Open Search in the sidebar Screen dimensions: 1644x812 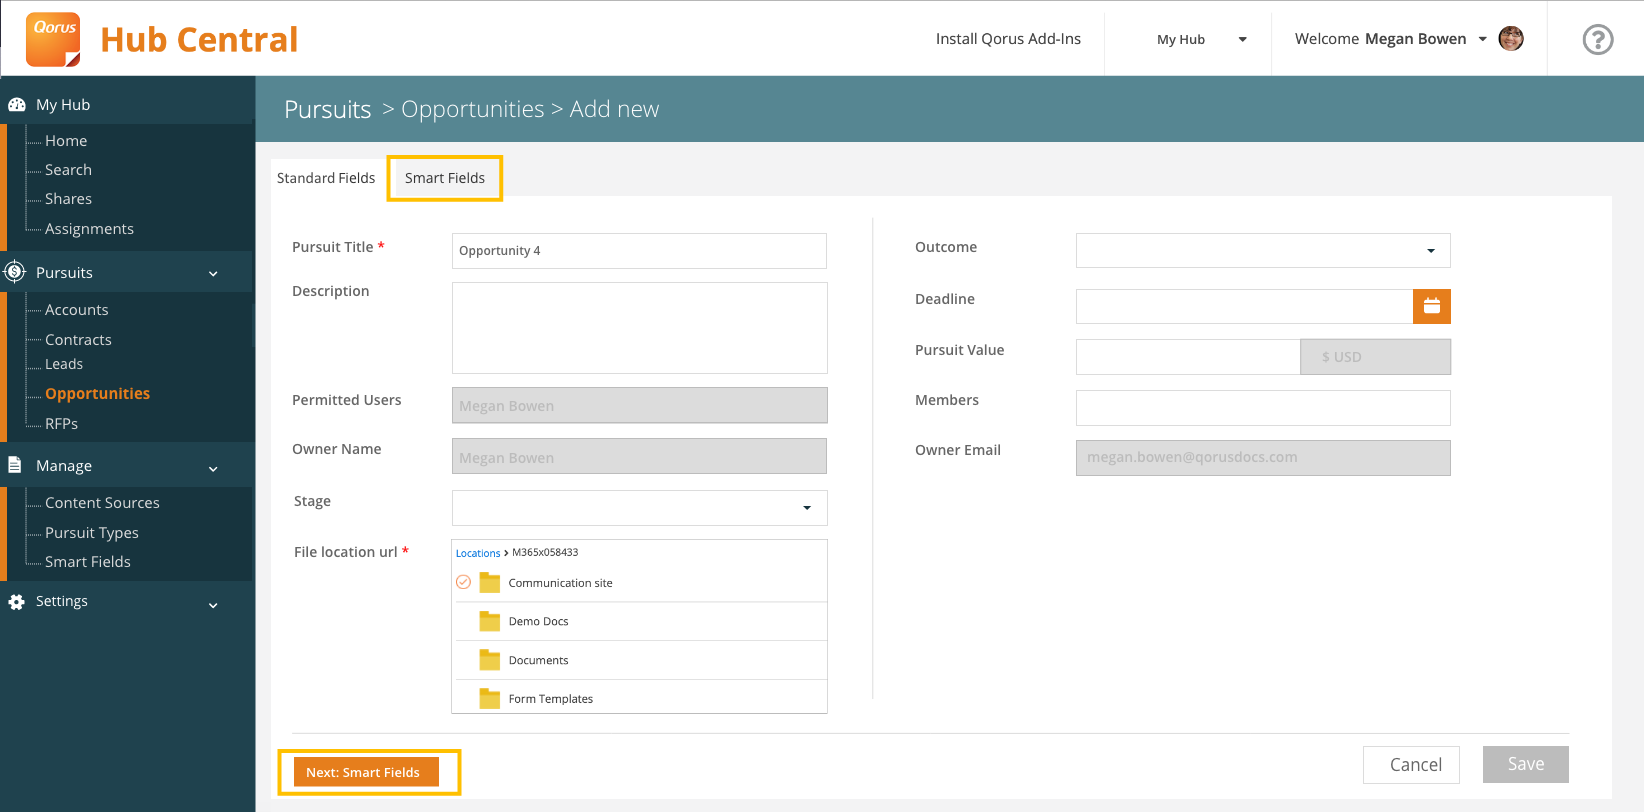pos(68,170)
